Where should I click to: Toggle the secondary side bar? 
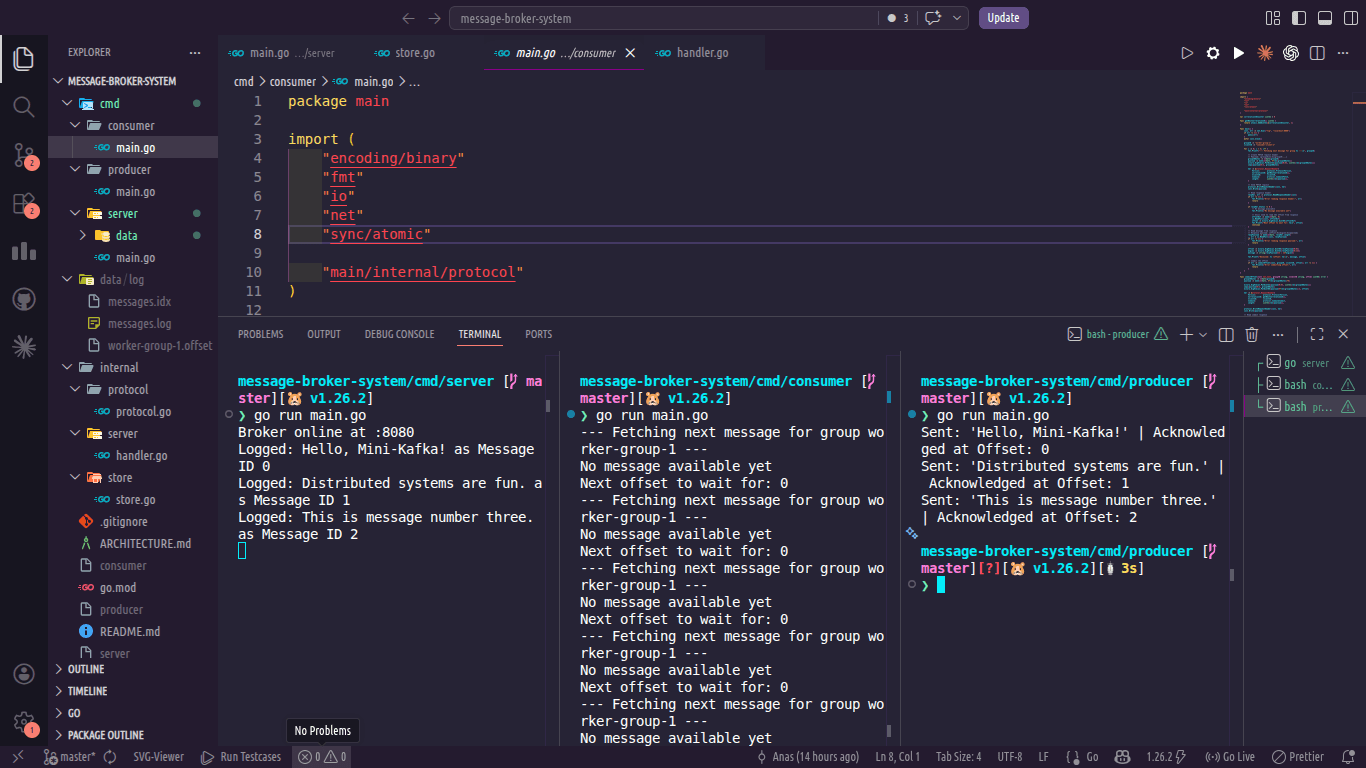click(1351, 18)
